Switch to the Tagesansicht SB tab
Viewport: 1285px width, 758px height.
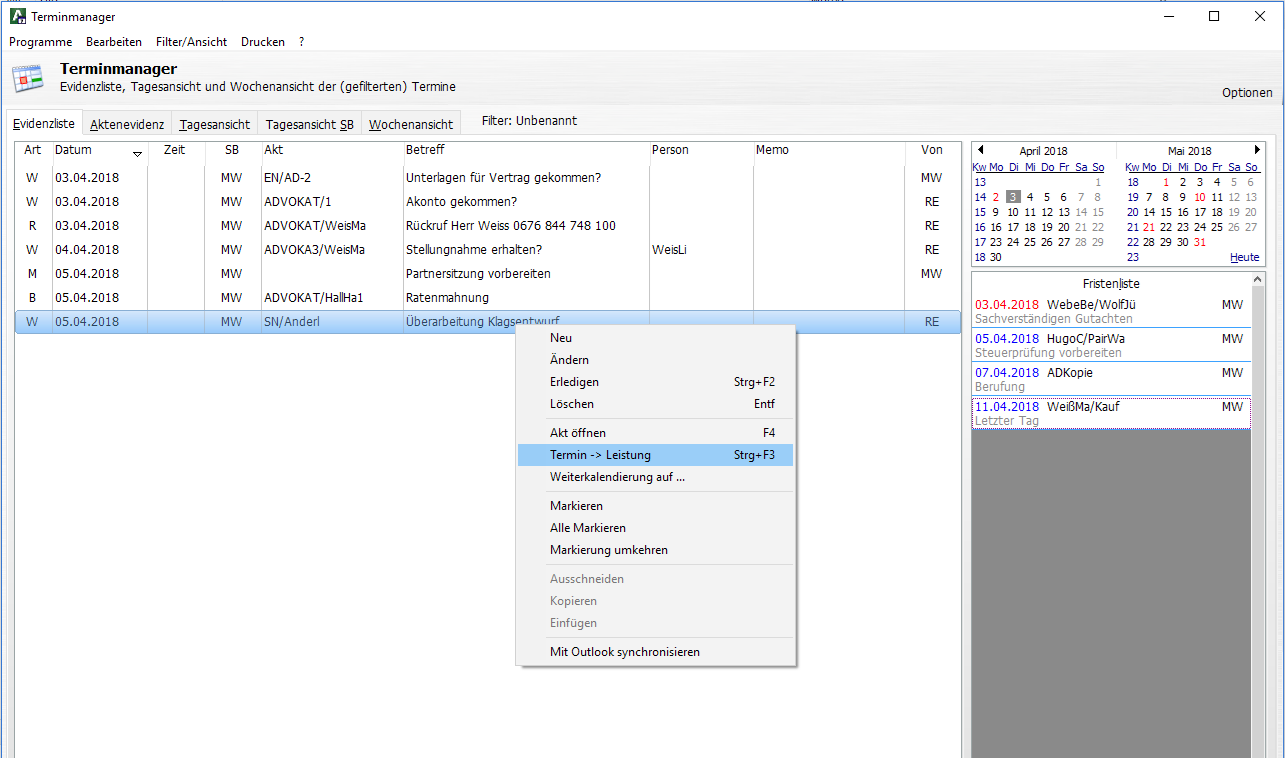tap(310, 125)
